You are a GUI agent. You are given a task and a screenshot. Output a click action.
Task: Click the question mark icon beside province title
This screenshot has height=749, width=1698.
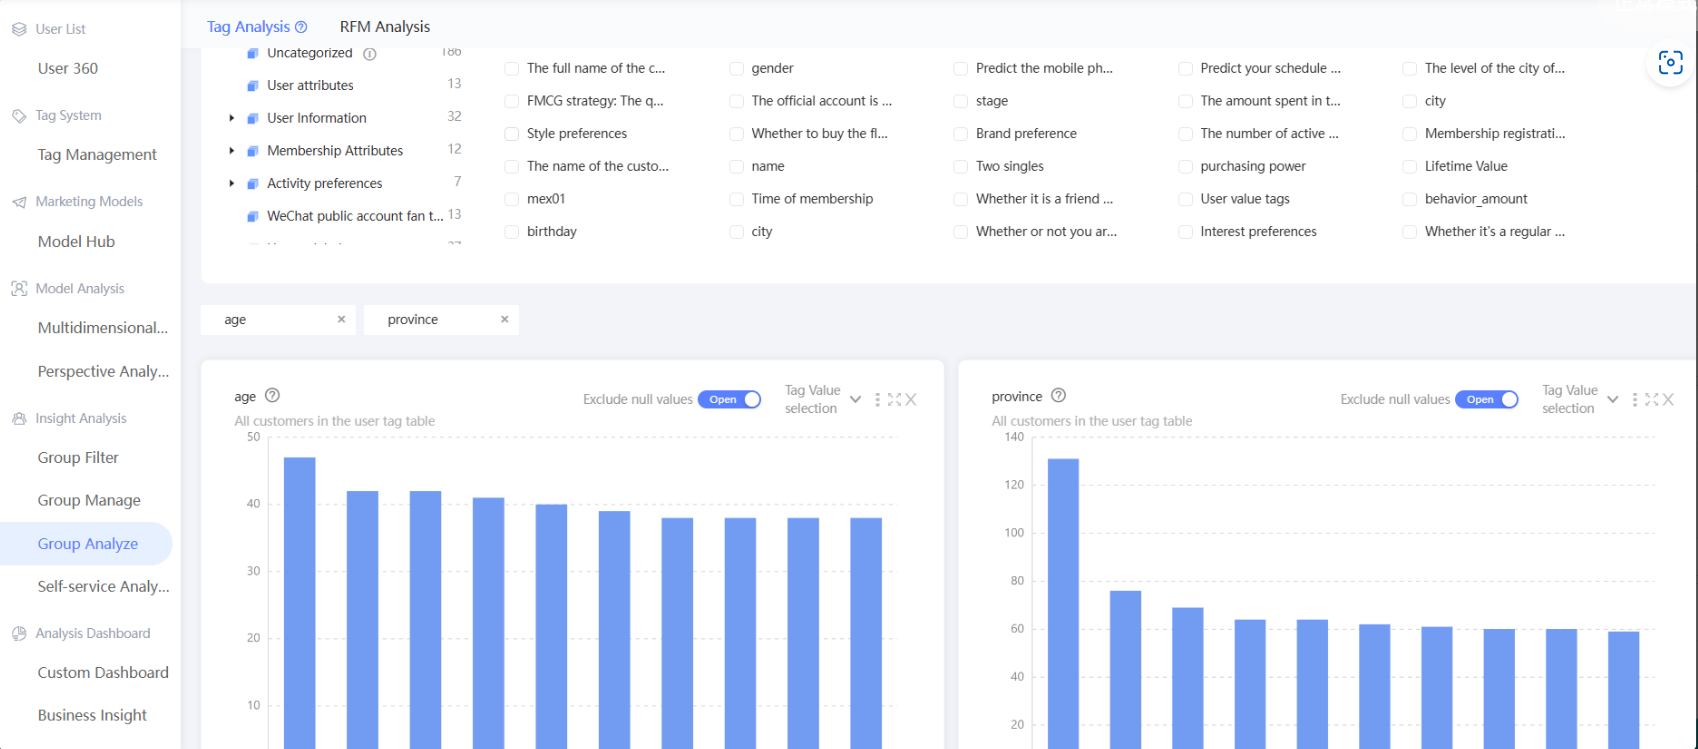[1058, 396]
